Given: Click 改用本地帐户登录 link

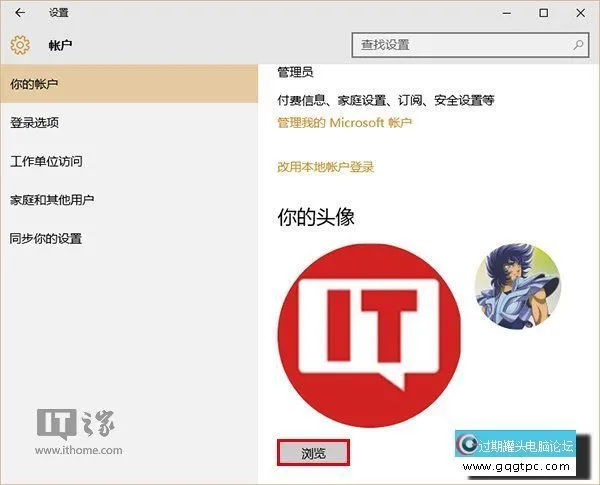Looking at the screenshot, I should tap(325, 167).
